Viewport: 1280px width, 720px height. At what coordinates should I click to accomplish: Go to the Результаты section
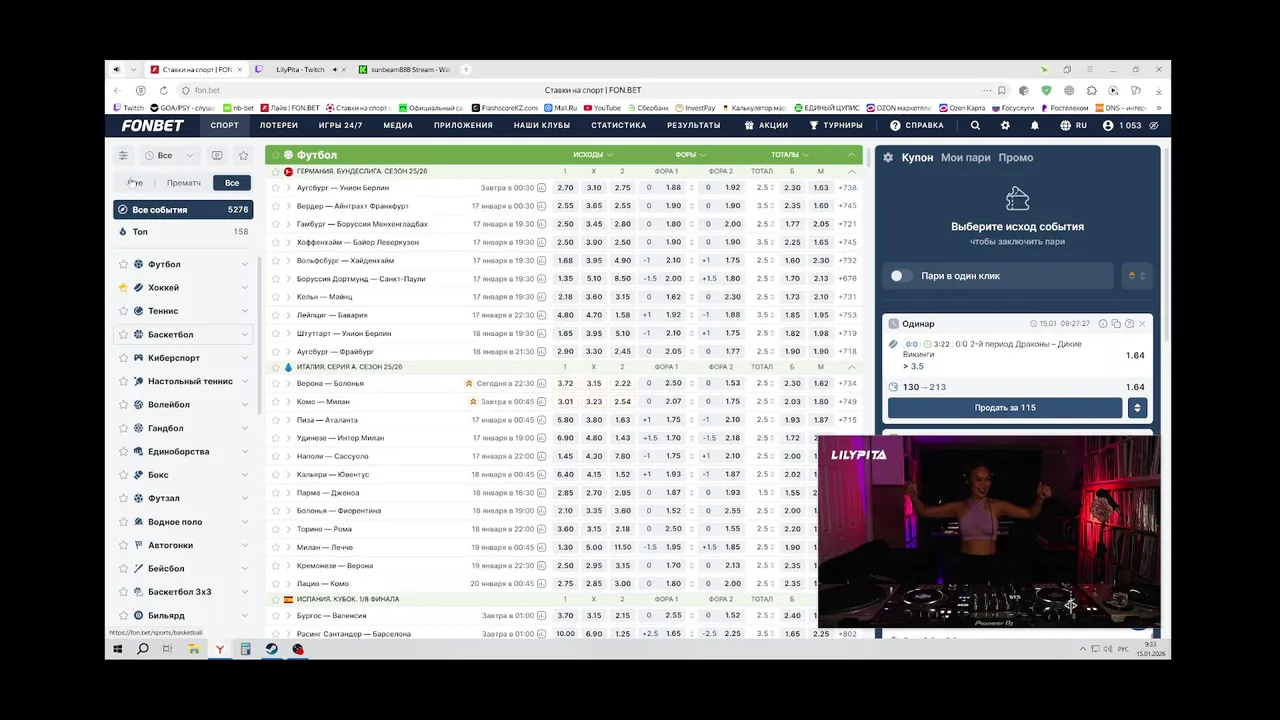click(694, 126)
